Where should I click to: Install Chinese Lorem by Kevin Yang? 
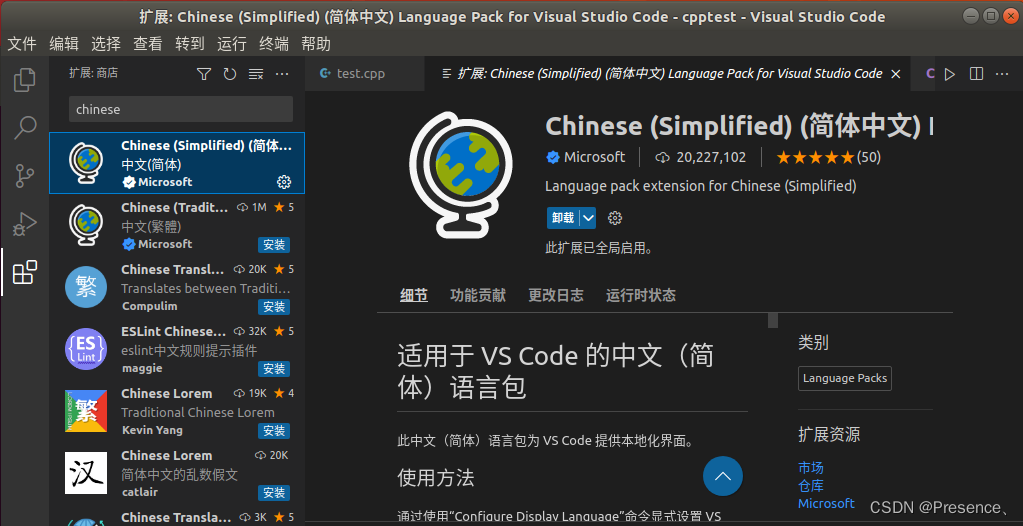(x=274, y=431)
